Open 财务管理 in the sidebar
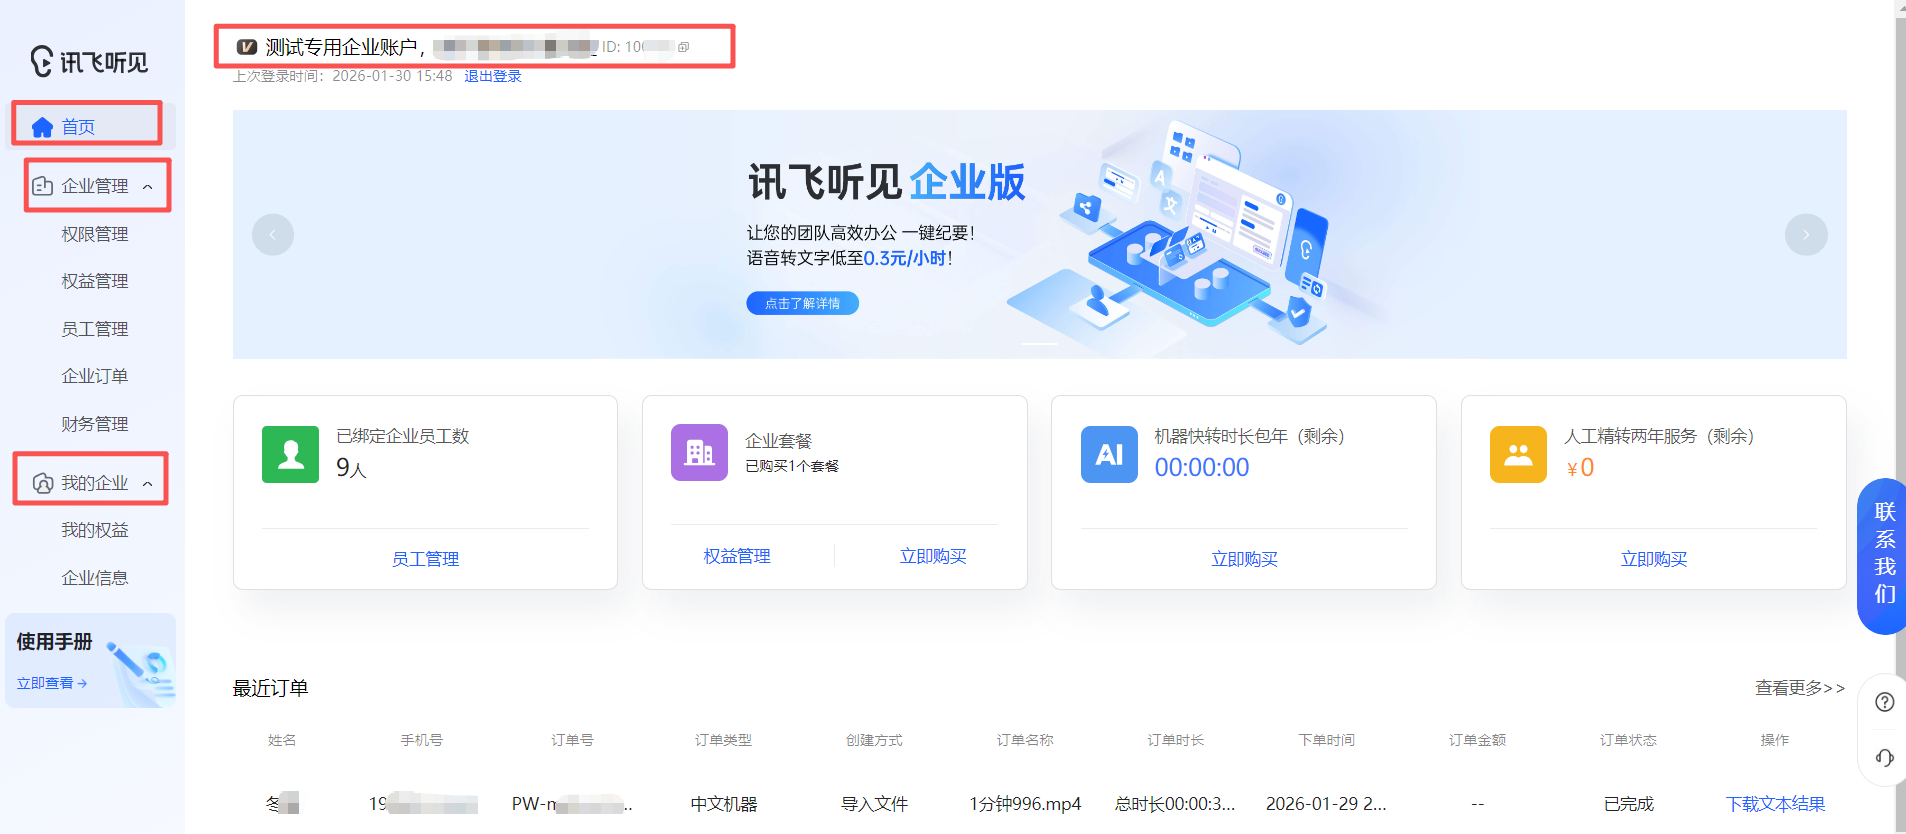1906x834 pixels. point(95,424)
